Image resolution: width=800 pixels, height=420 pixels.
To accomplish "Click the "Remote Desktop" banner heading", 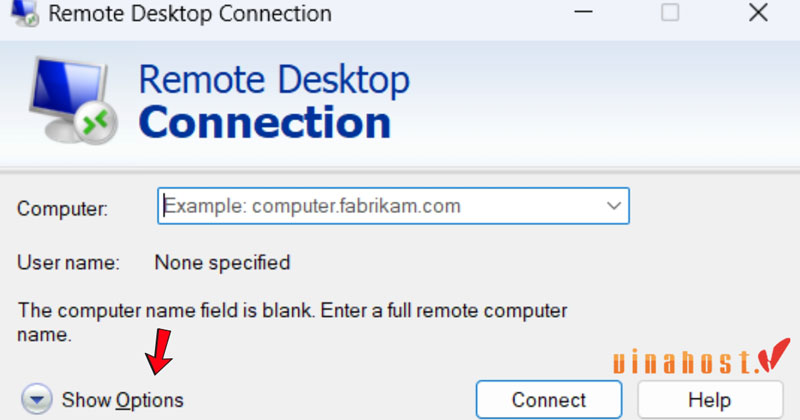I will point(274,79).
